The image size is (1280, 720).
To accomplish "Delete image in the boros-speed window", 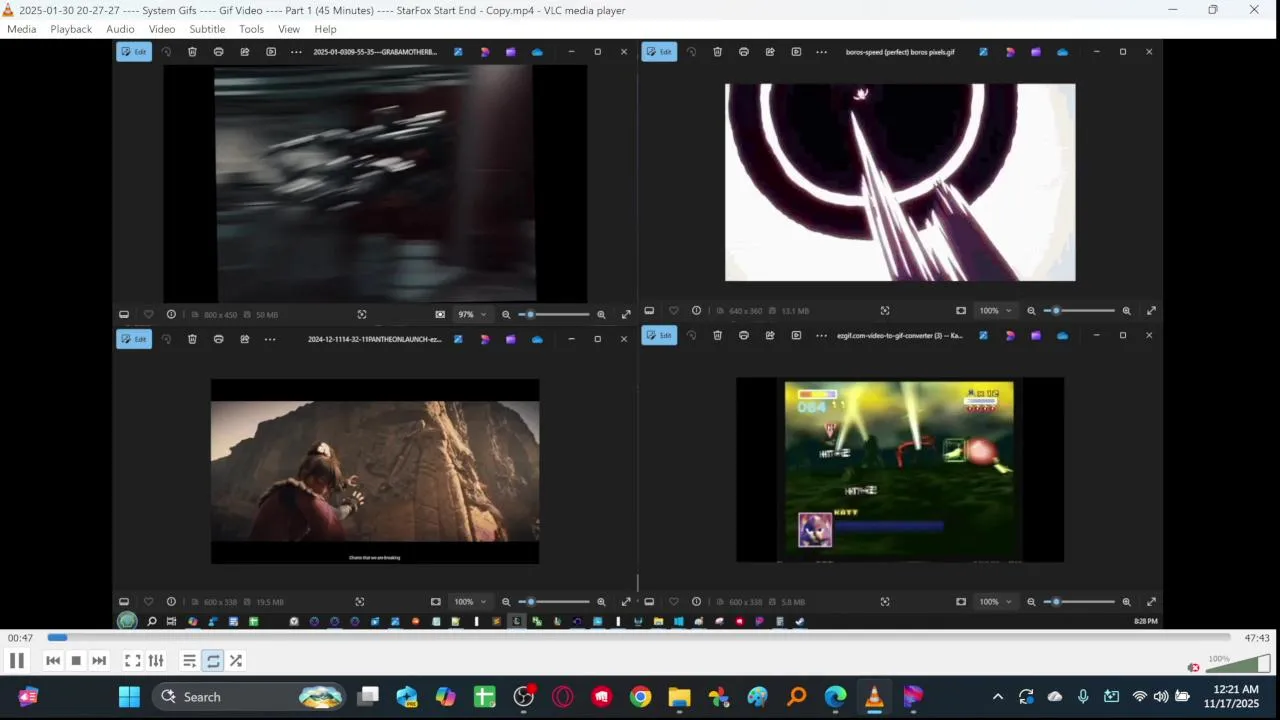I will [717, 52].
